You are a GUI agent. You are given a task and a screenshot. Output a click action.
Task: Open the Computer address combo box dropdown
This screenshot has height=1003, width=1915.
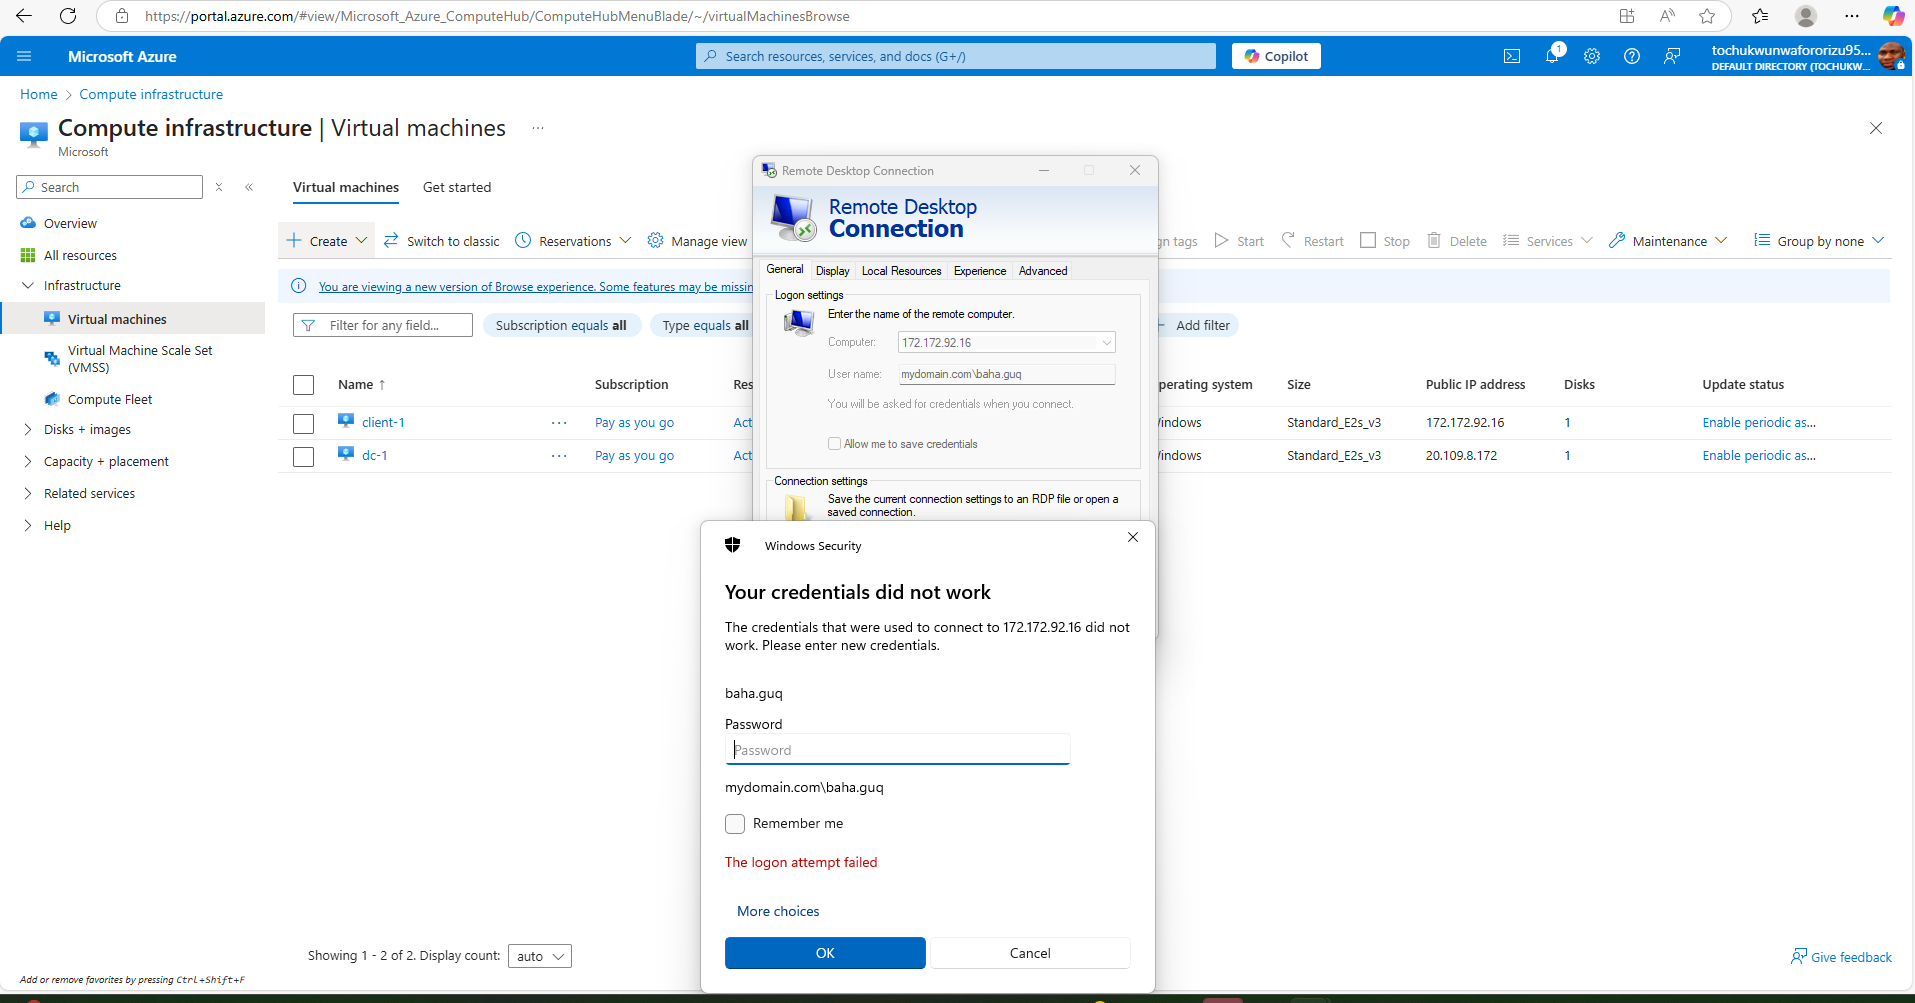1106,343
